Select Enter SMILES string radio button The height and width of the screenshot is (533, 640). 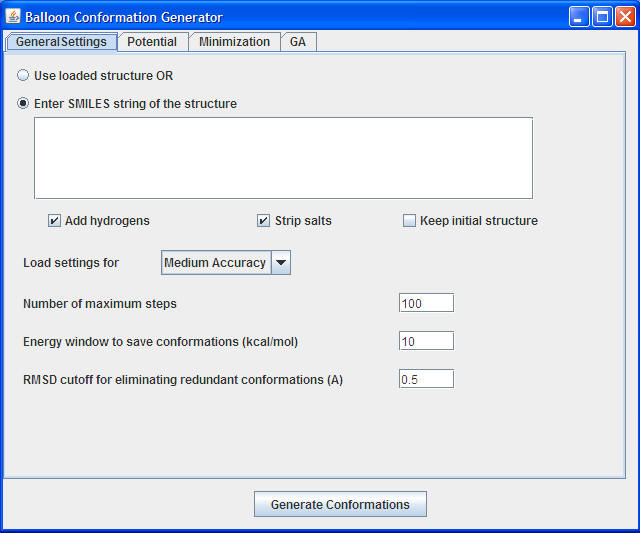tap(23, 104)
